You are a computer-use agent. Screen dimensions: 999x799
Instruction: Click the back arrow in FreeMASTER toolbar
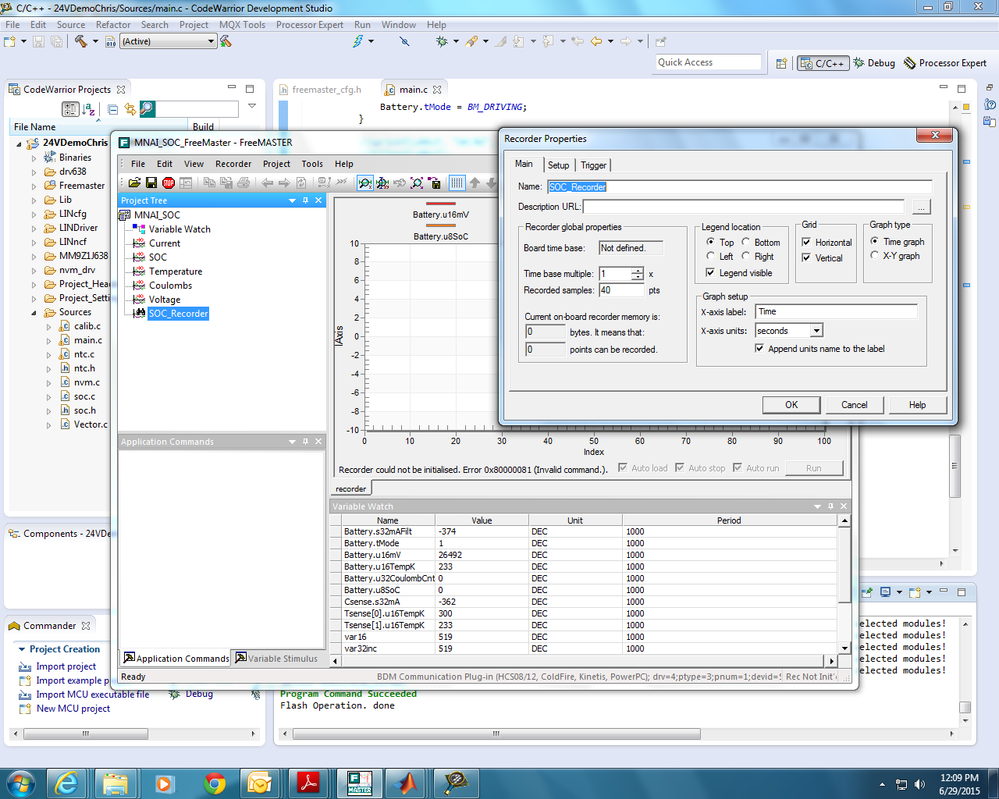(268, 183)
